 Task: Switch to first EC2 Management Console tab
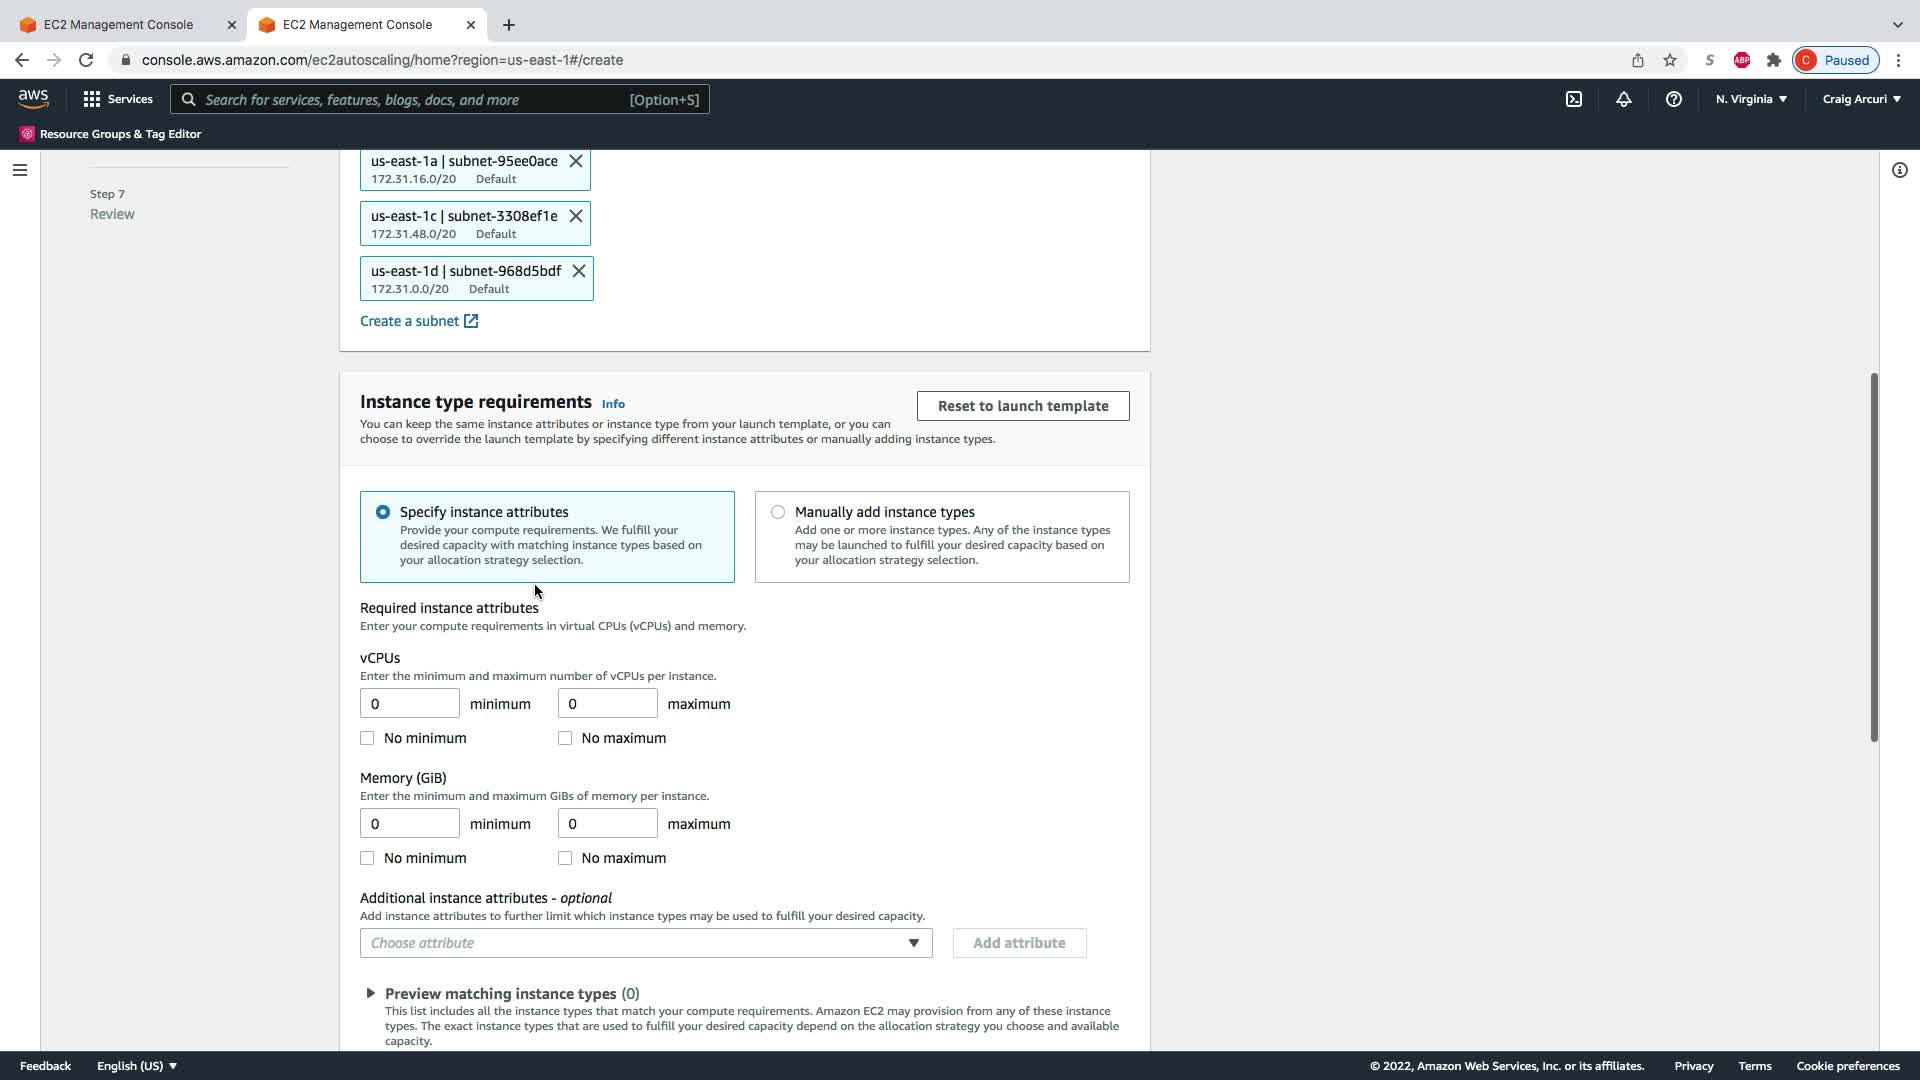tap(120, 24)
